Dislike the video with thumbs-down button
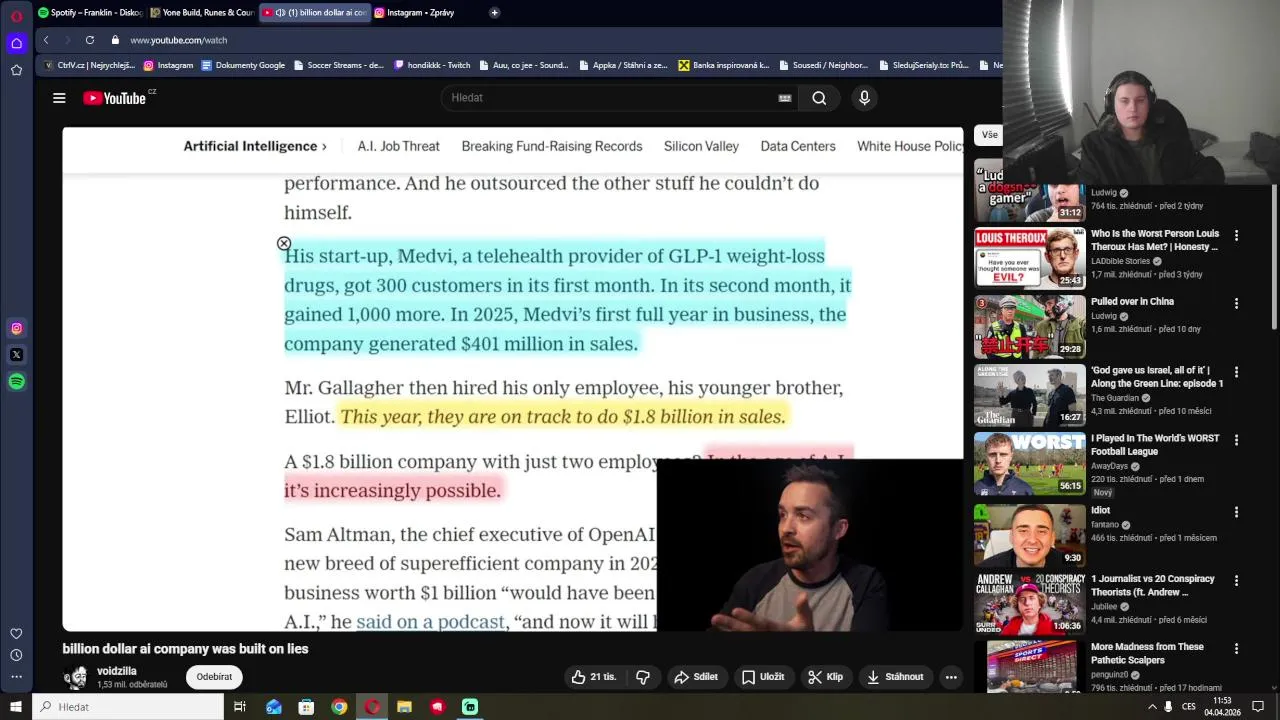 643,677
